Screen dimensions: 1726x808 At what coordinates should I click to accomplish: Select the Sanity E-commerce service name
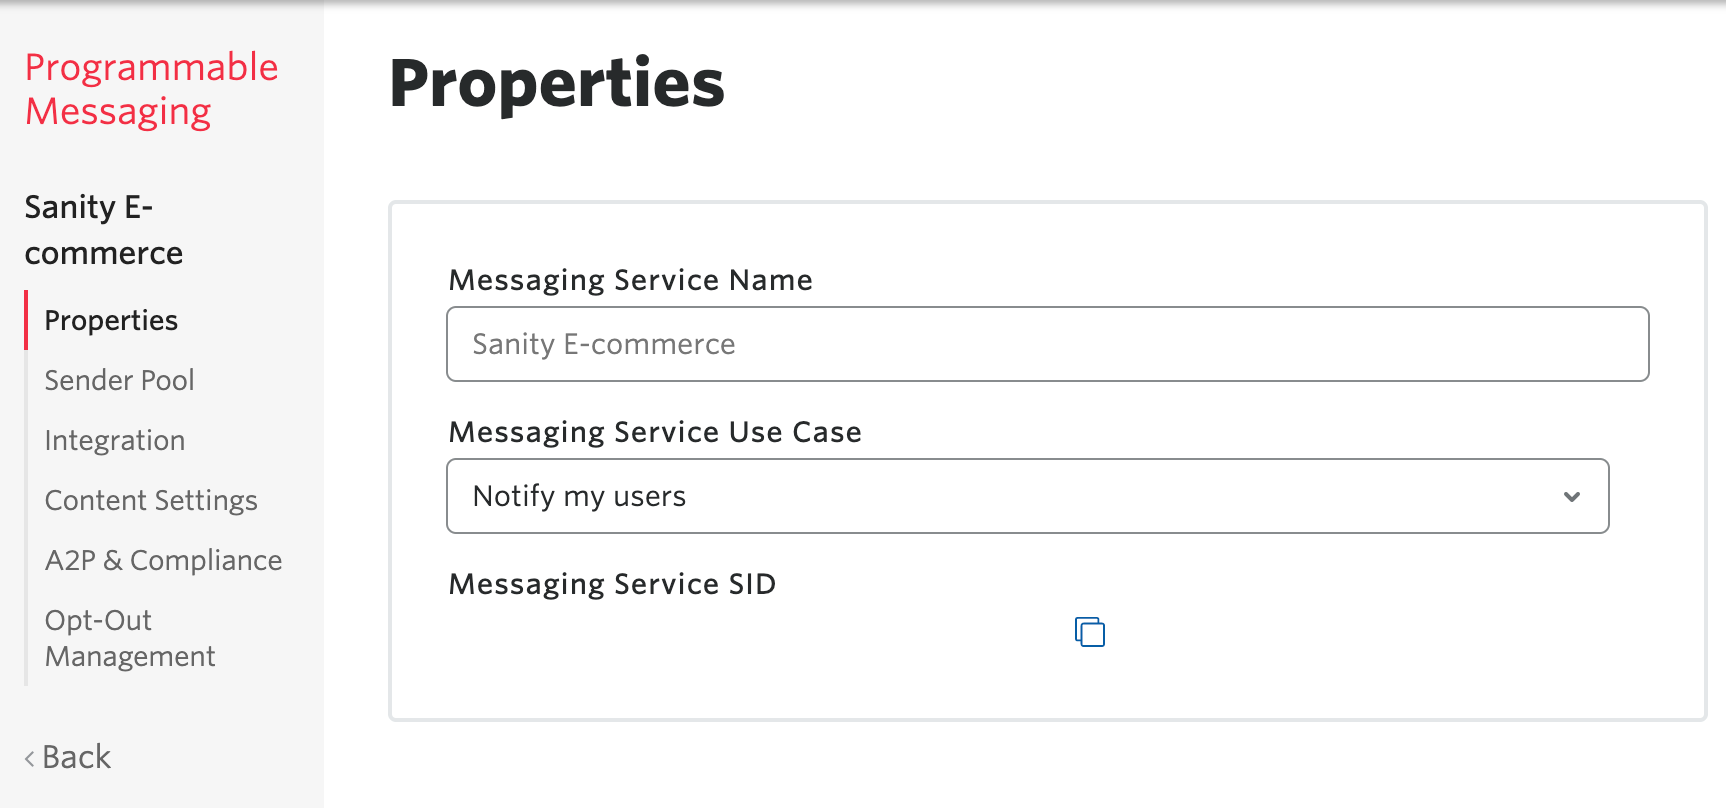click(103, 230)
